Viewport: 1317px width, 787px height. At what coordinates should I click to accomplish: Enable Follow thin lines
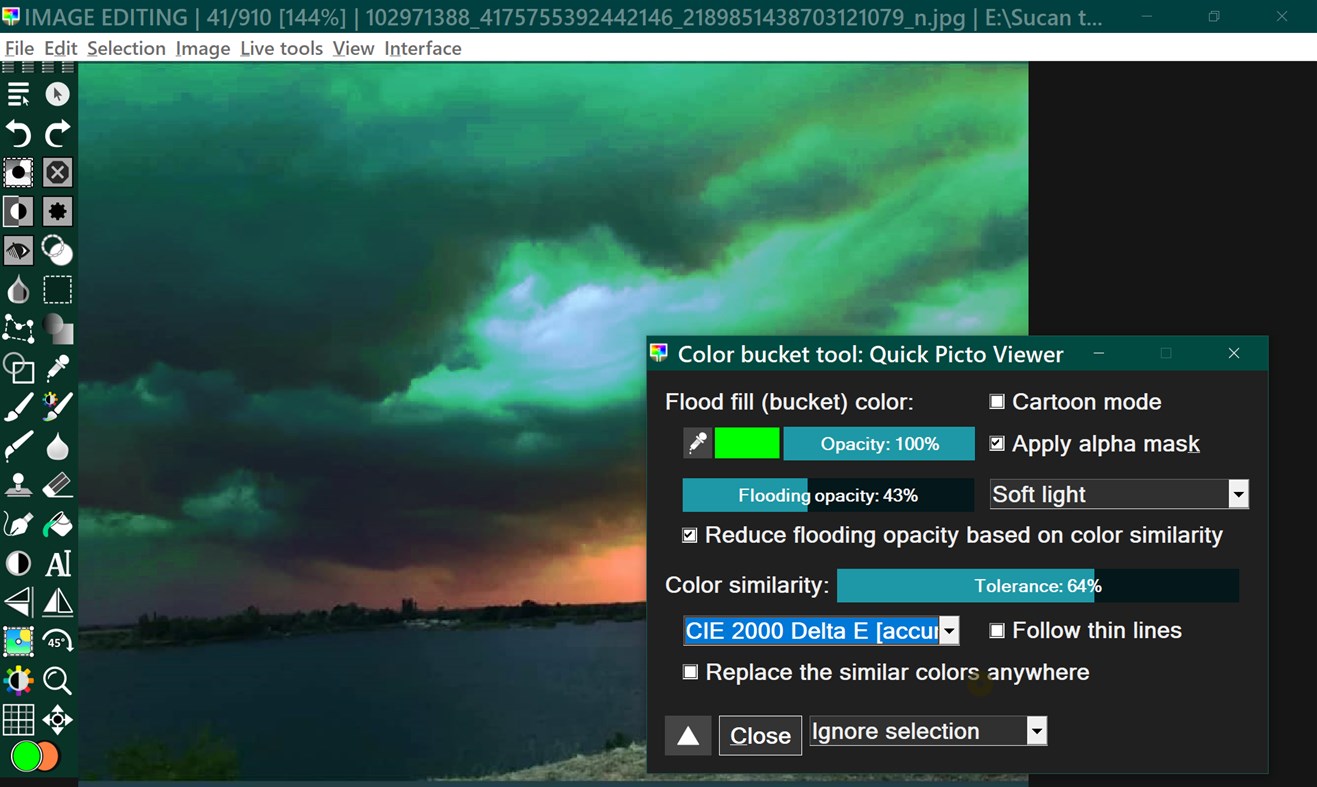point(997,630)
